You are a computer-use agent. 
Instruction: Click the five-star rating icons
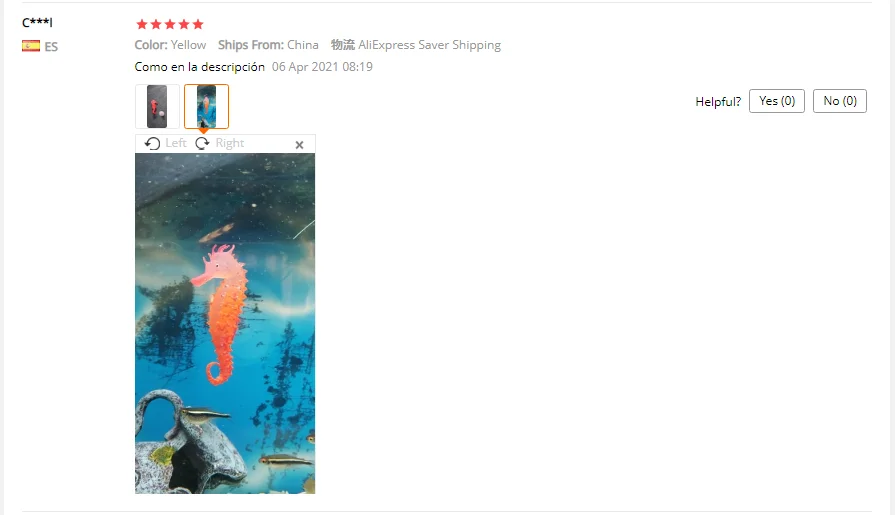(170, 24)
